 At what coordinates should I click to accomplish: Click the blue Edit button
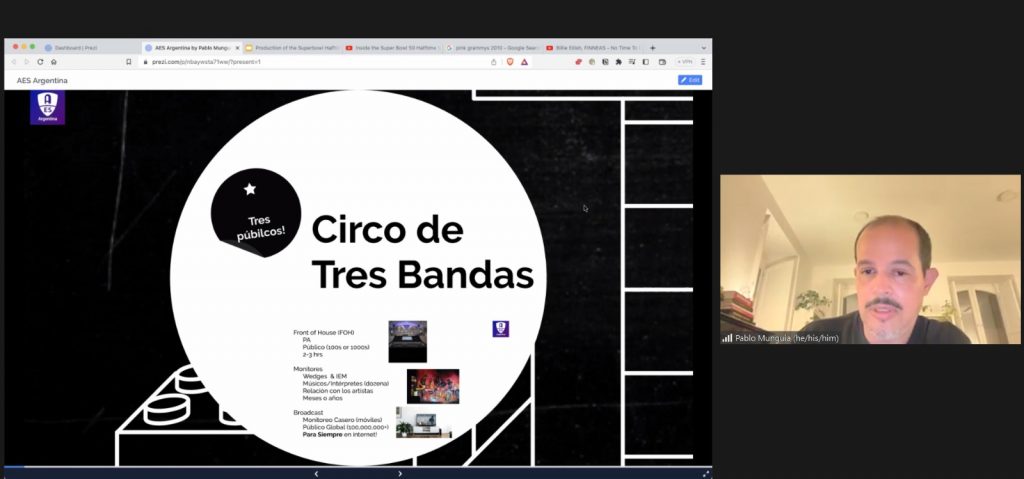689,80
